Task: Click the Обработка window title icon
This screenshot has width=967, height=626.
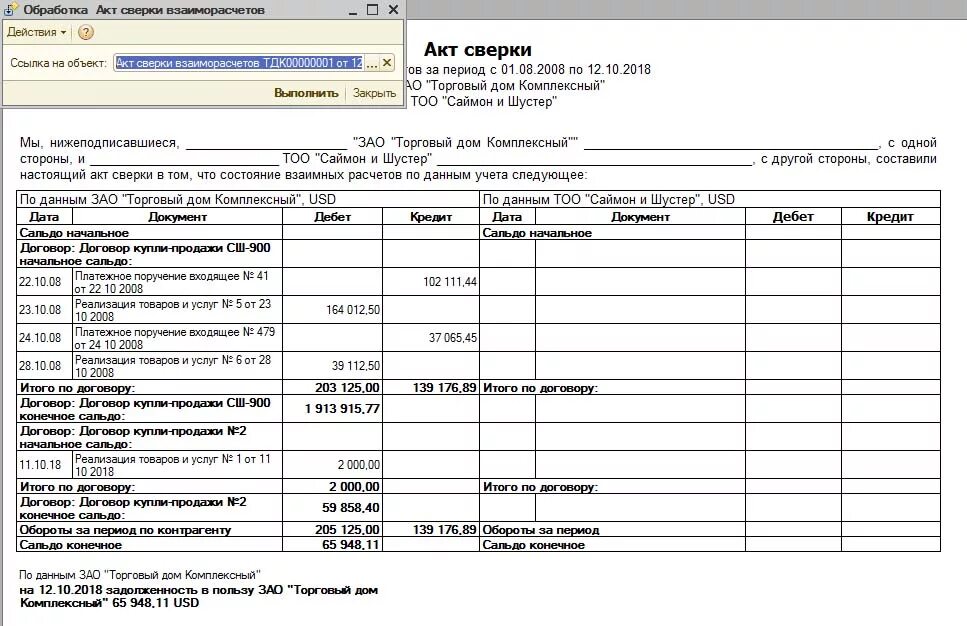Action: [10, 10]
